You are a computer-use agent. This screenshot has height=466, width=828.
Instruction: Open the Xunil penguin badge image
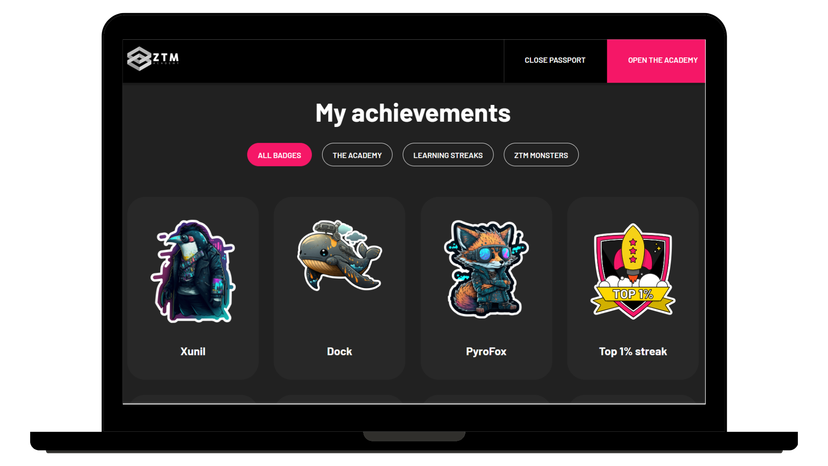pos(193,271)
